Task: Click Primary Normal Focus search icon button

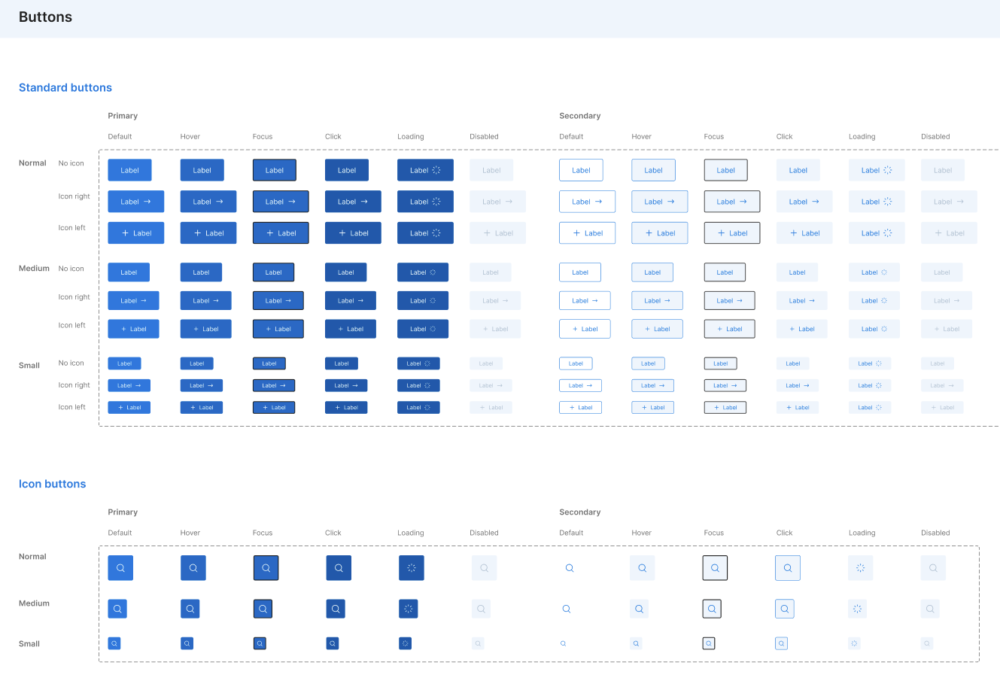Action: click(x=266, y=568)
